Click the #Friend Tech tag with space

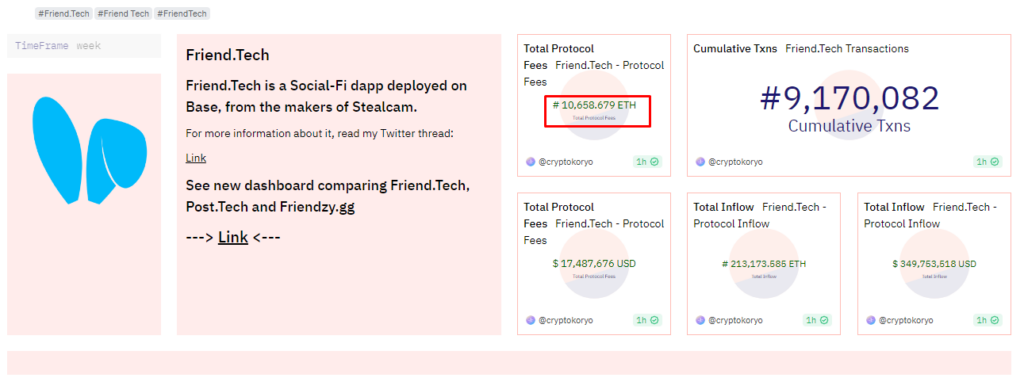tap(123, 13)
